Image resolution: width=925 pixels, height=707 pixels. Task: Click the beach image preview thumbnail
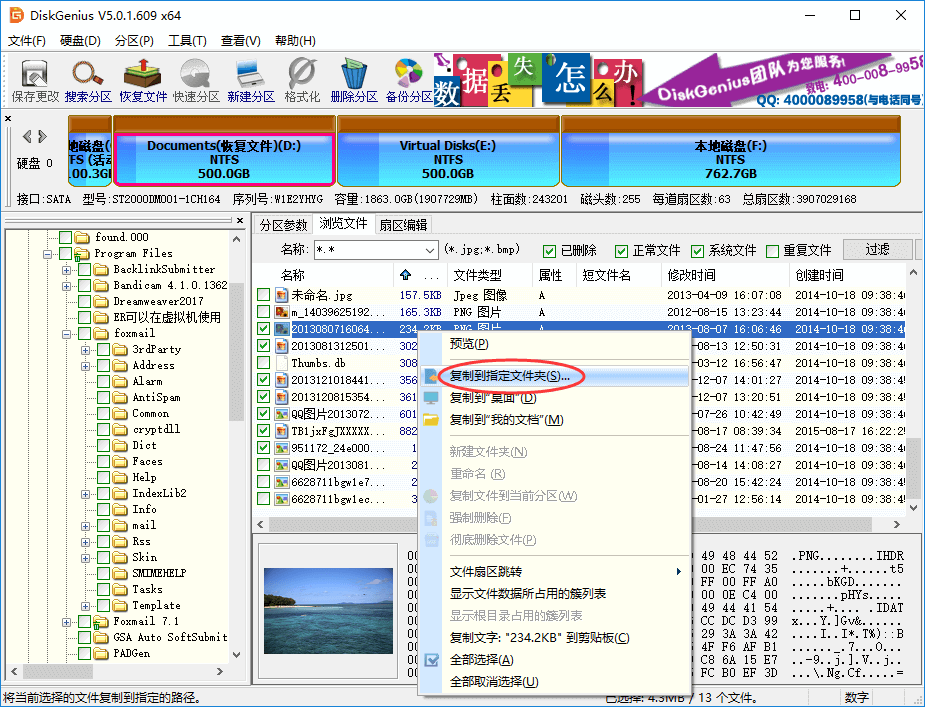click(329, 610)
